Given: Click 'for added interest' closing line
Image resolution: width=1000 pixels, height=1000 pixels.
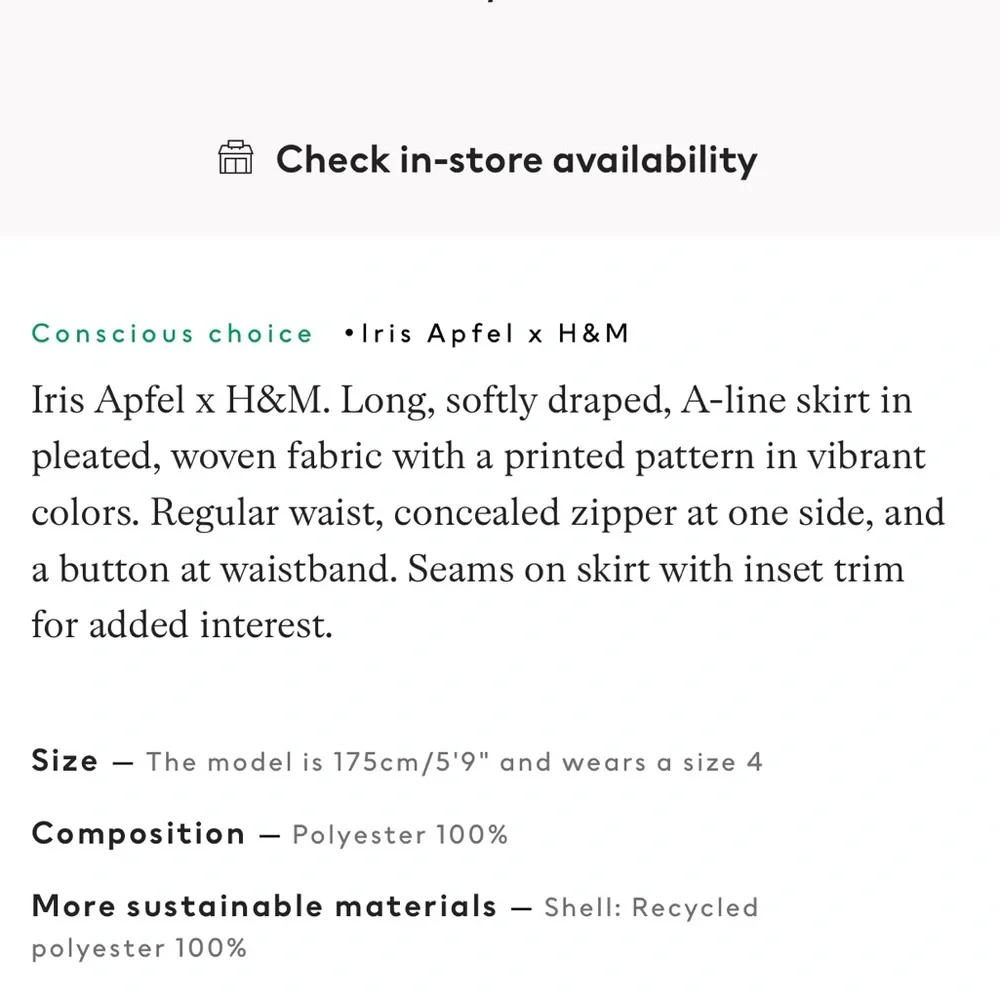Looking at the screenshot, I should [x=180, y=625].
